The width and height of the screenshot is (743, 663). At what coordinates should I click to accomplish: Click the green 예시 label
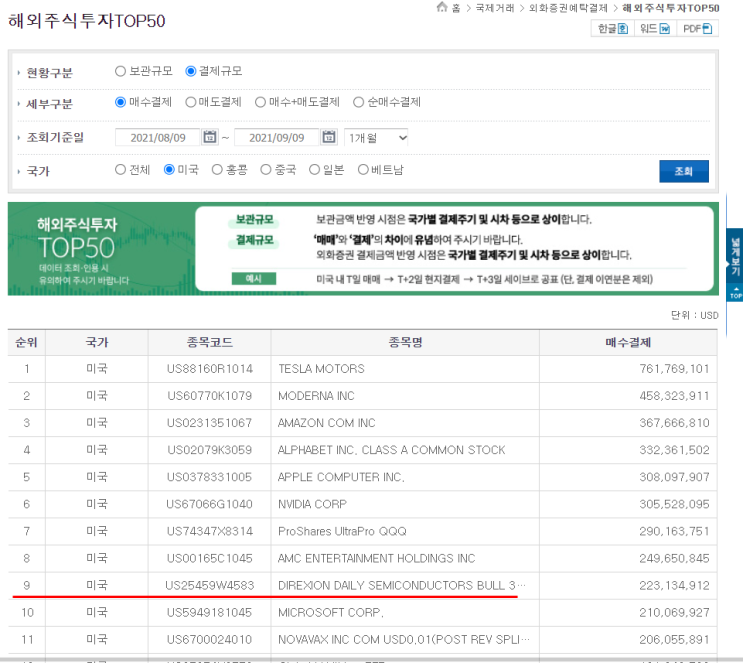254,279
